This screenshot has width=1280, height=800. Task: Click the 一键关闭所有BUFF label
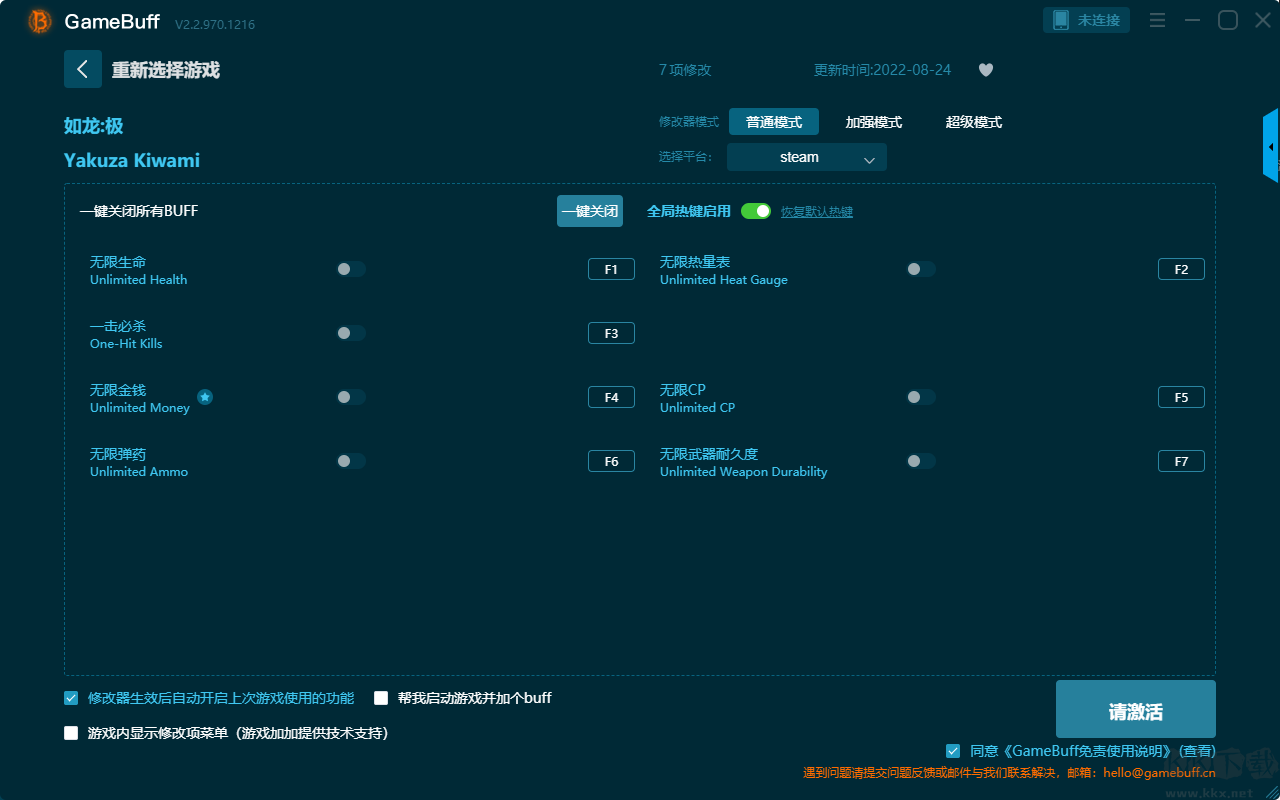(139, 211)
